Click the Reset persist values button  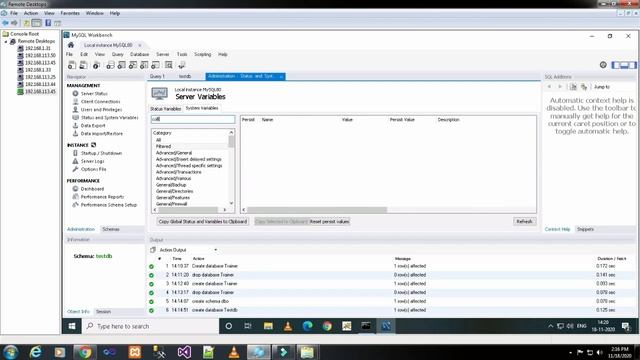pyautogui.click(x=329, y=222)
